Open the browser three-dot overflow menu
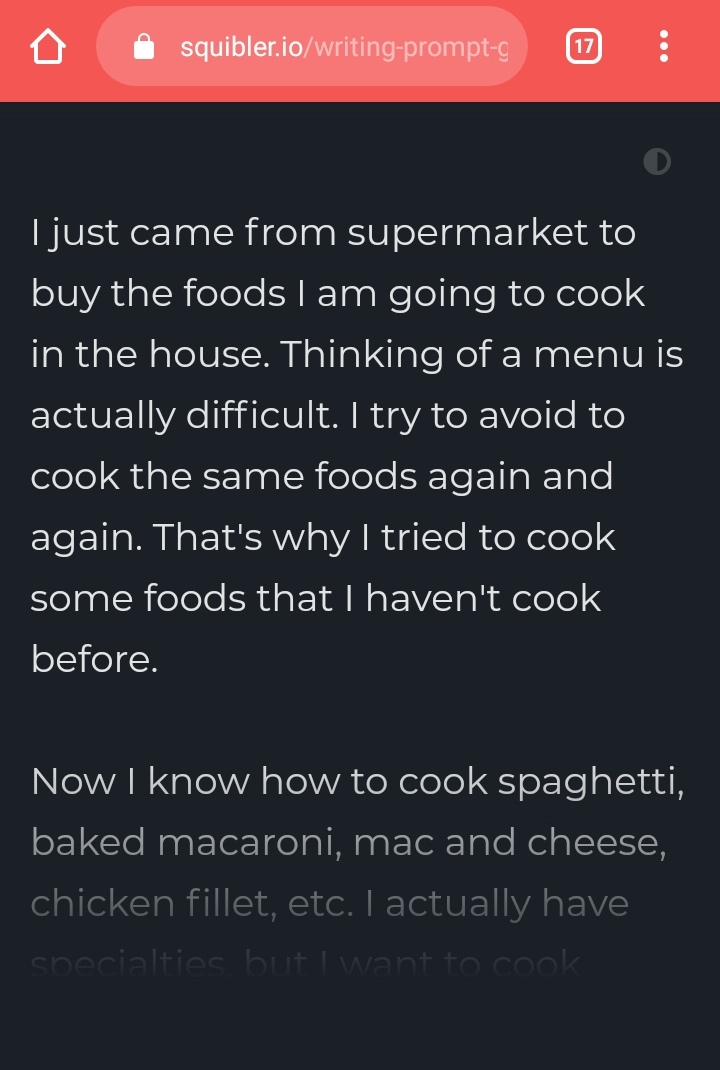720x1070 pixels. pos(663,46)
